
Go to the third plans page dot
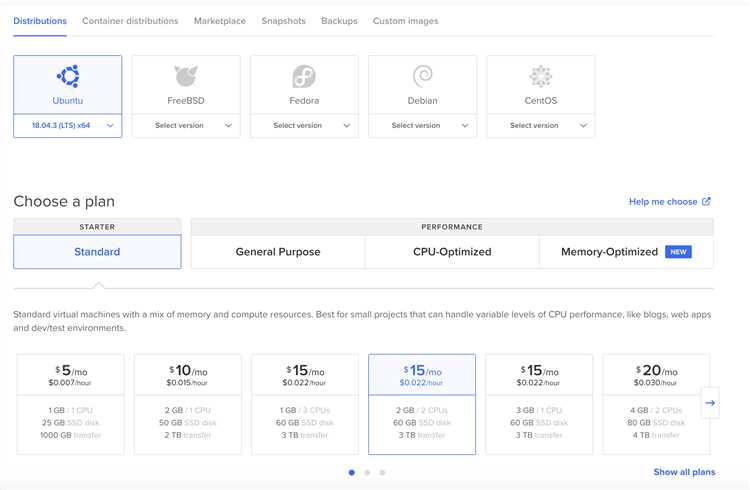[x=382, y=472]
